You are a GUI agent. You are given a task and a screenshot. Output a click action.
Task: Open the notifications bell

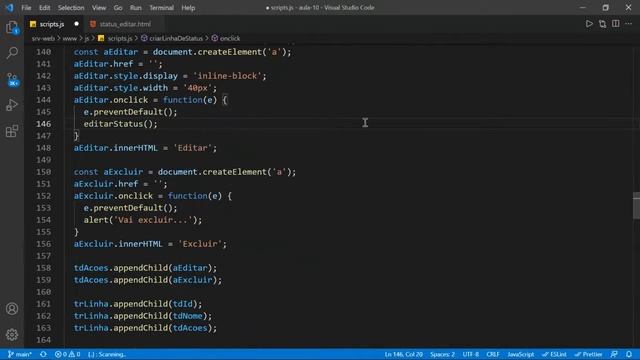[629, 354]
